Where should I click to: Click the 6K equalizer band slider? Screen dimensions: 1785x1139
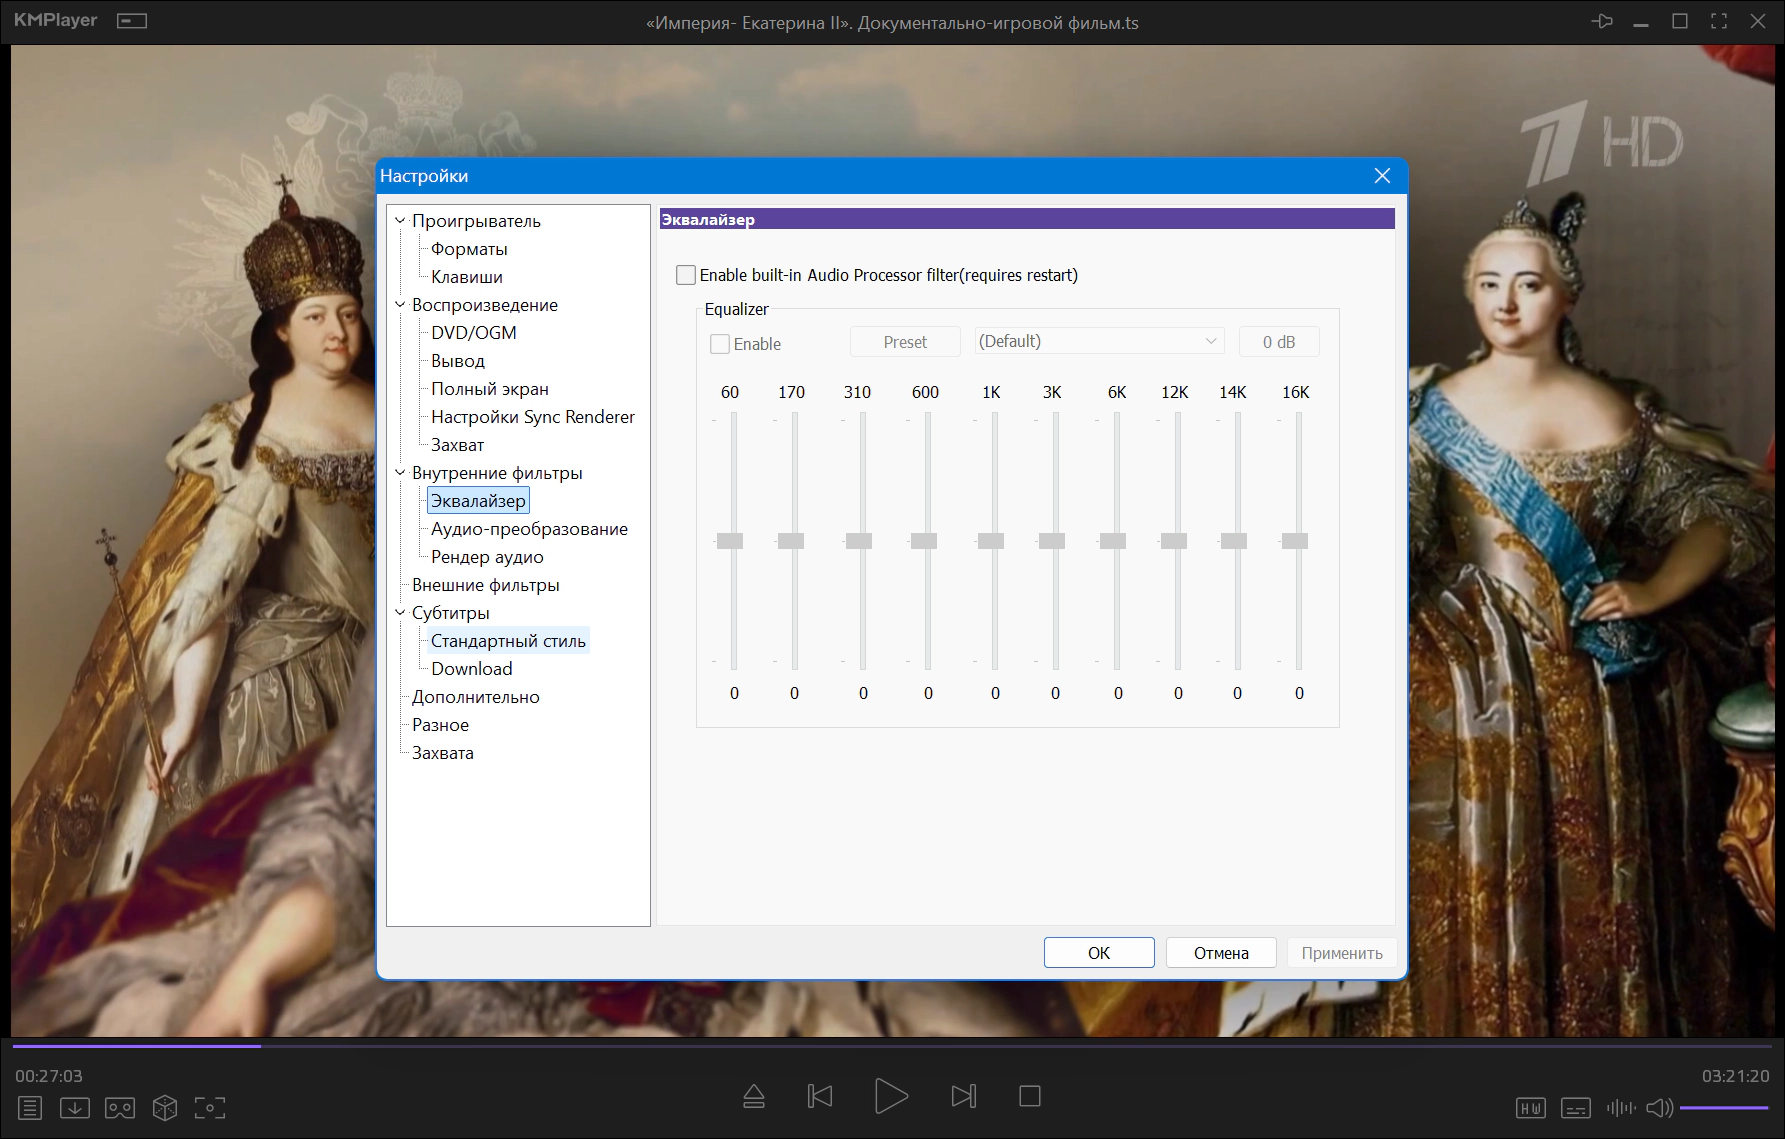click(1113, 541)
